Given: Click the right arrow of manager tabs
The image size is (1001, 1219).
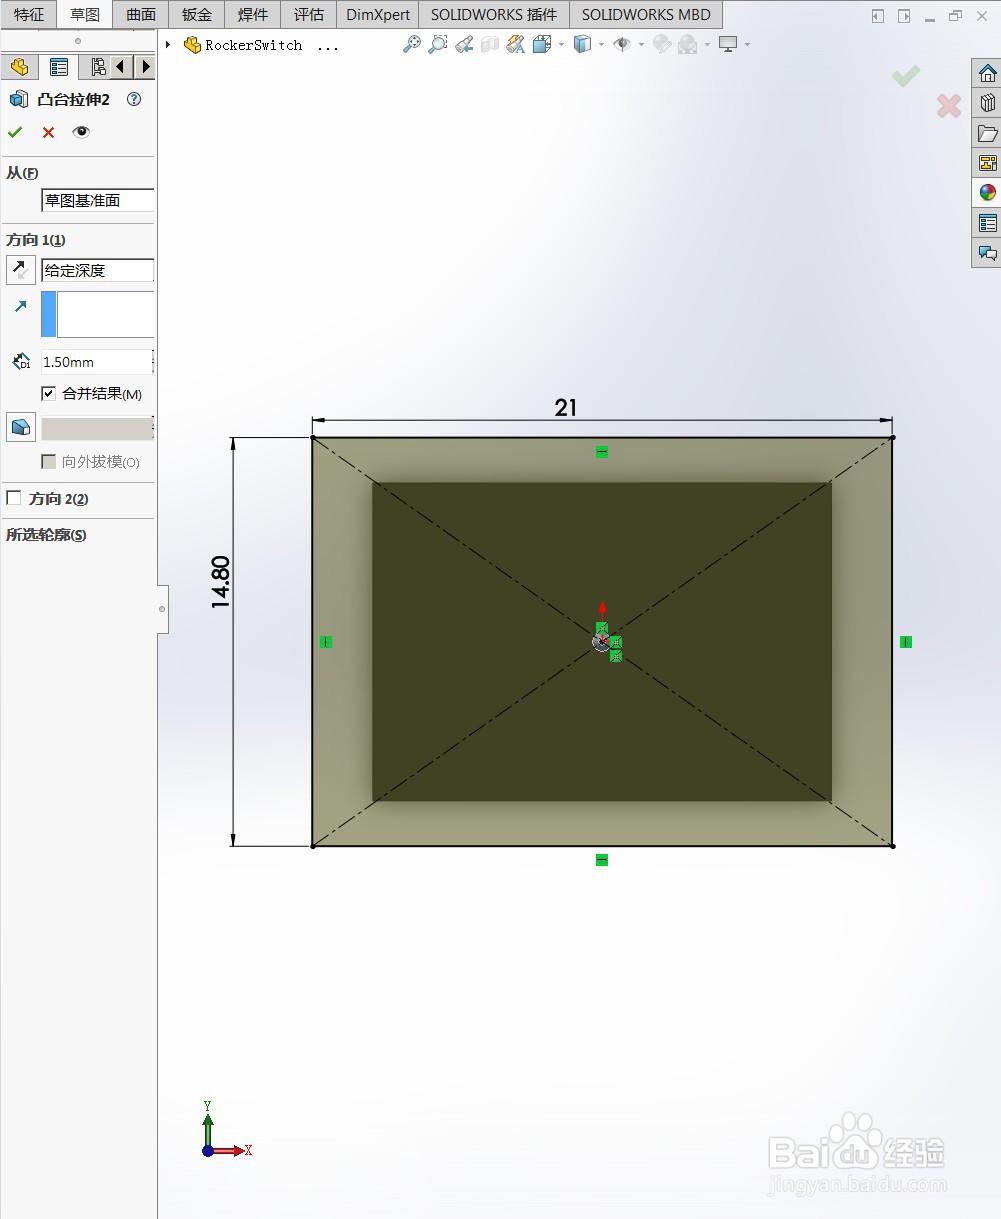Looking at the screenshot, I should 145,67.
